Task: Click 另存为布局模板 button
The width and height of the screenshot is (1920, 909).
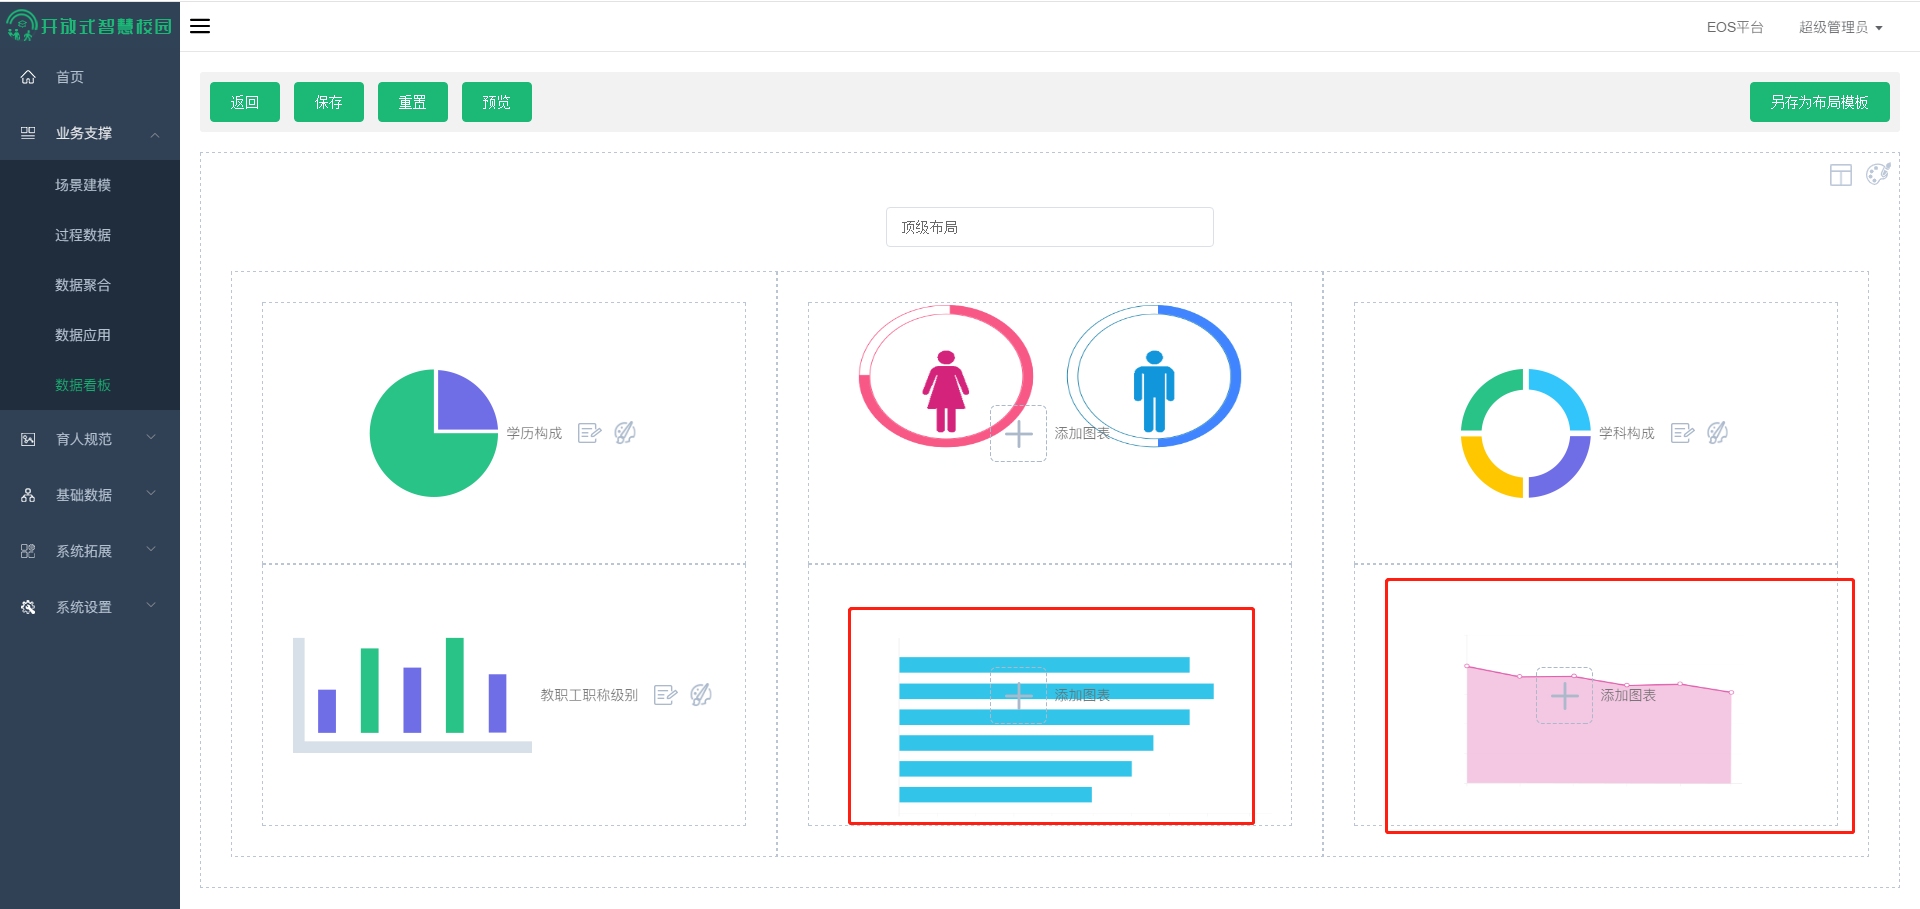Action: (x=1820, y=102)
